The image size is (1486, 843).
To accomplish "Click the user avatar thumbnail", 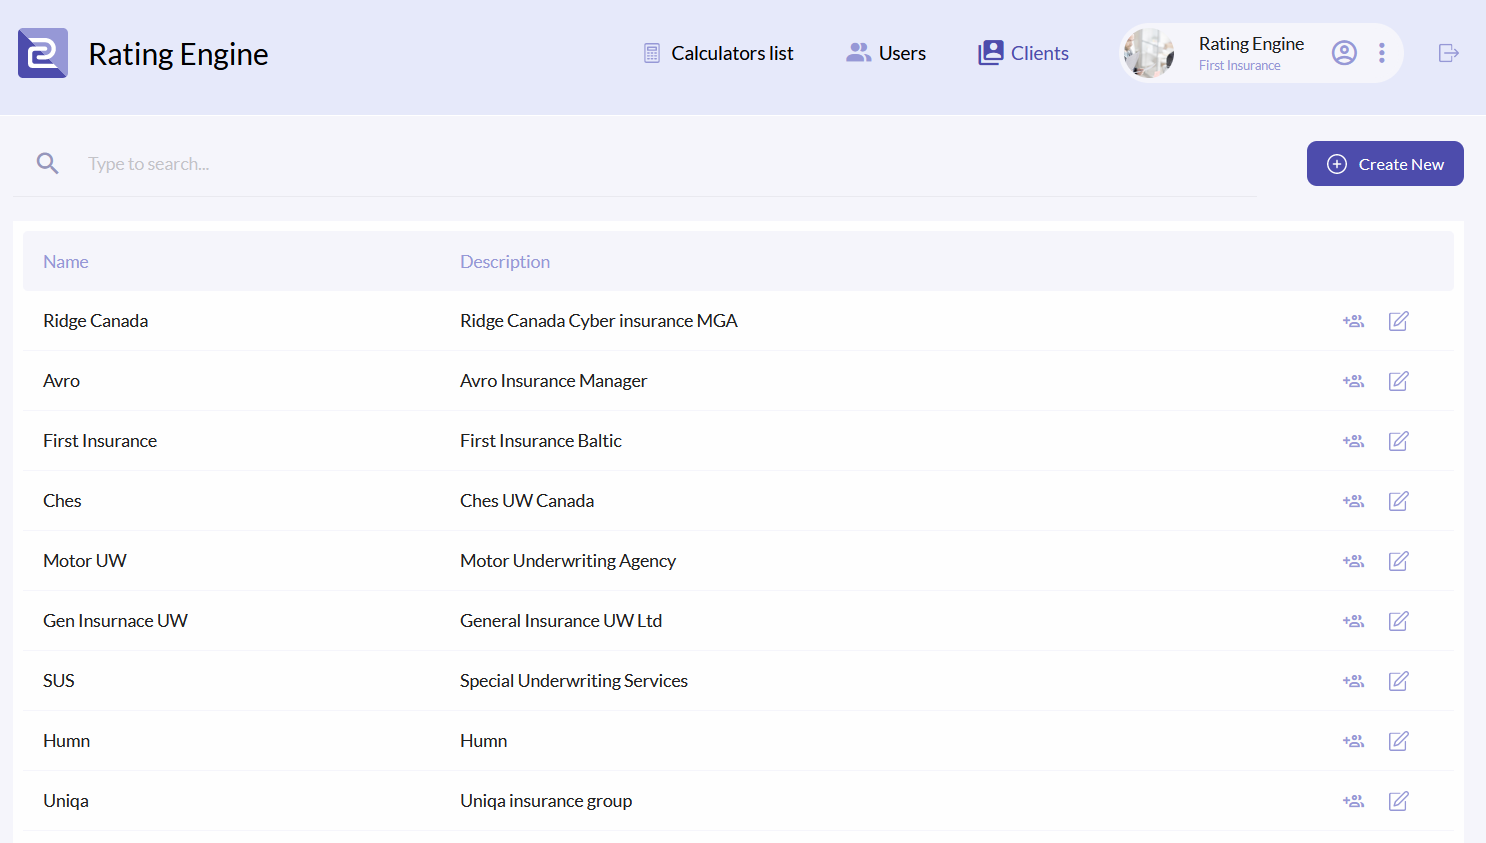I will click(1149, 53).
